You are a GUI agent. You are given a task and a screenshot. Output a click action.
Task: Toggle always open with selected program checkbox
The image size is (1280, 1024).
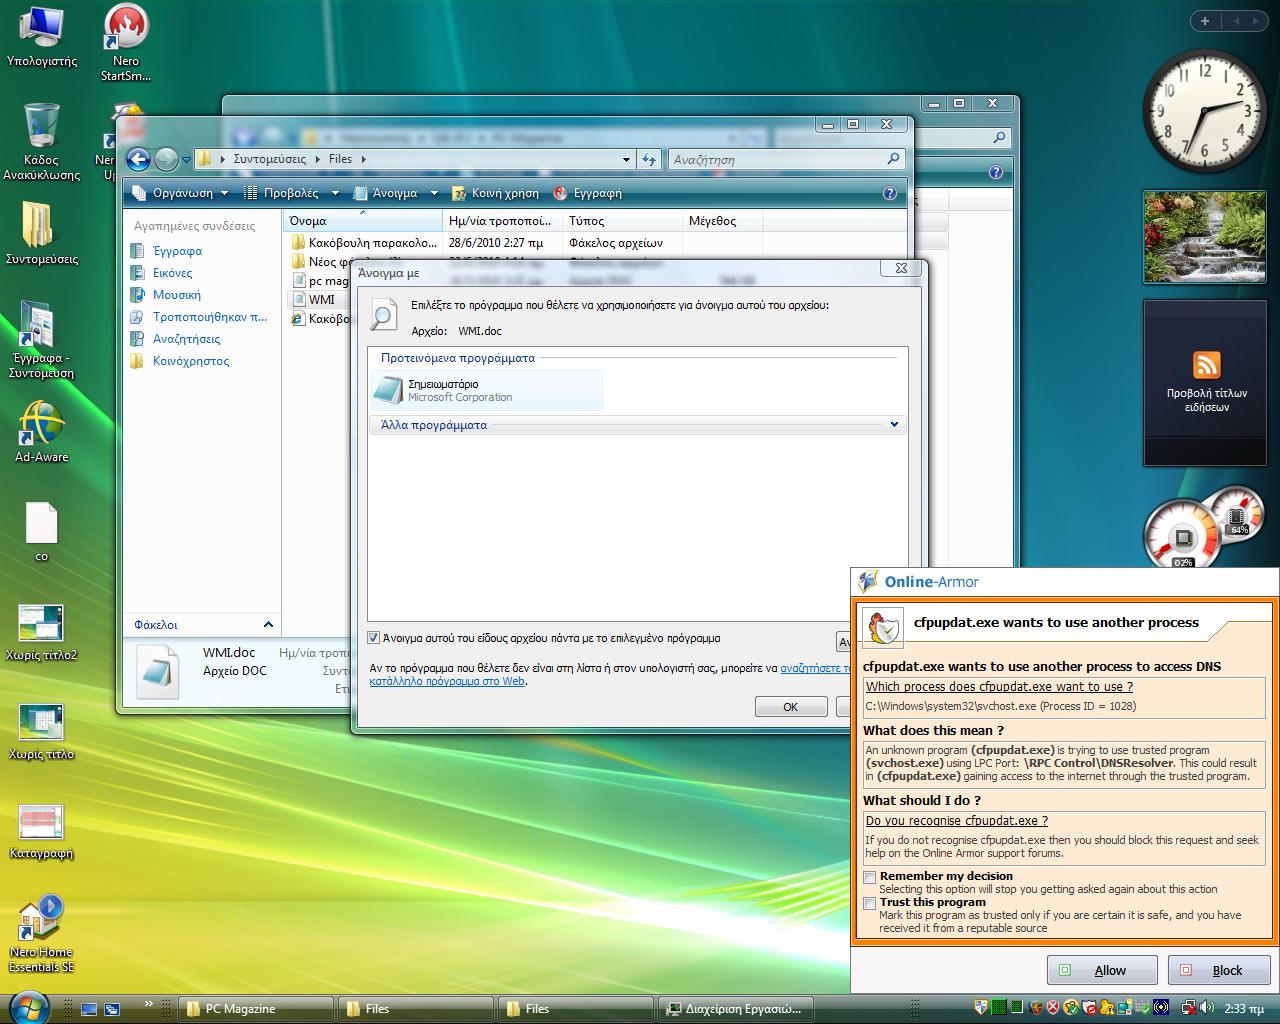[374, 638]
